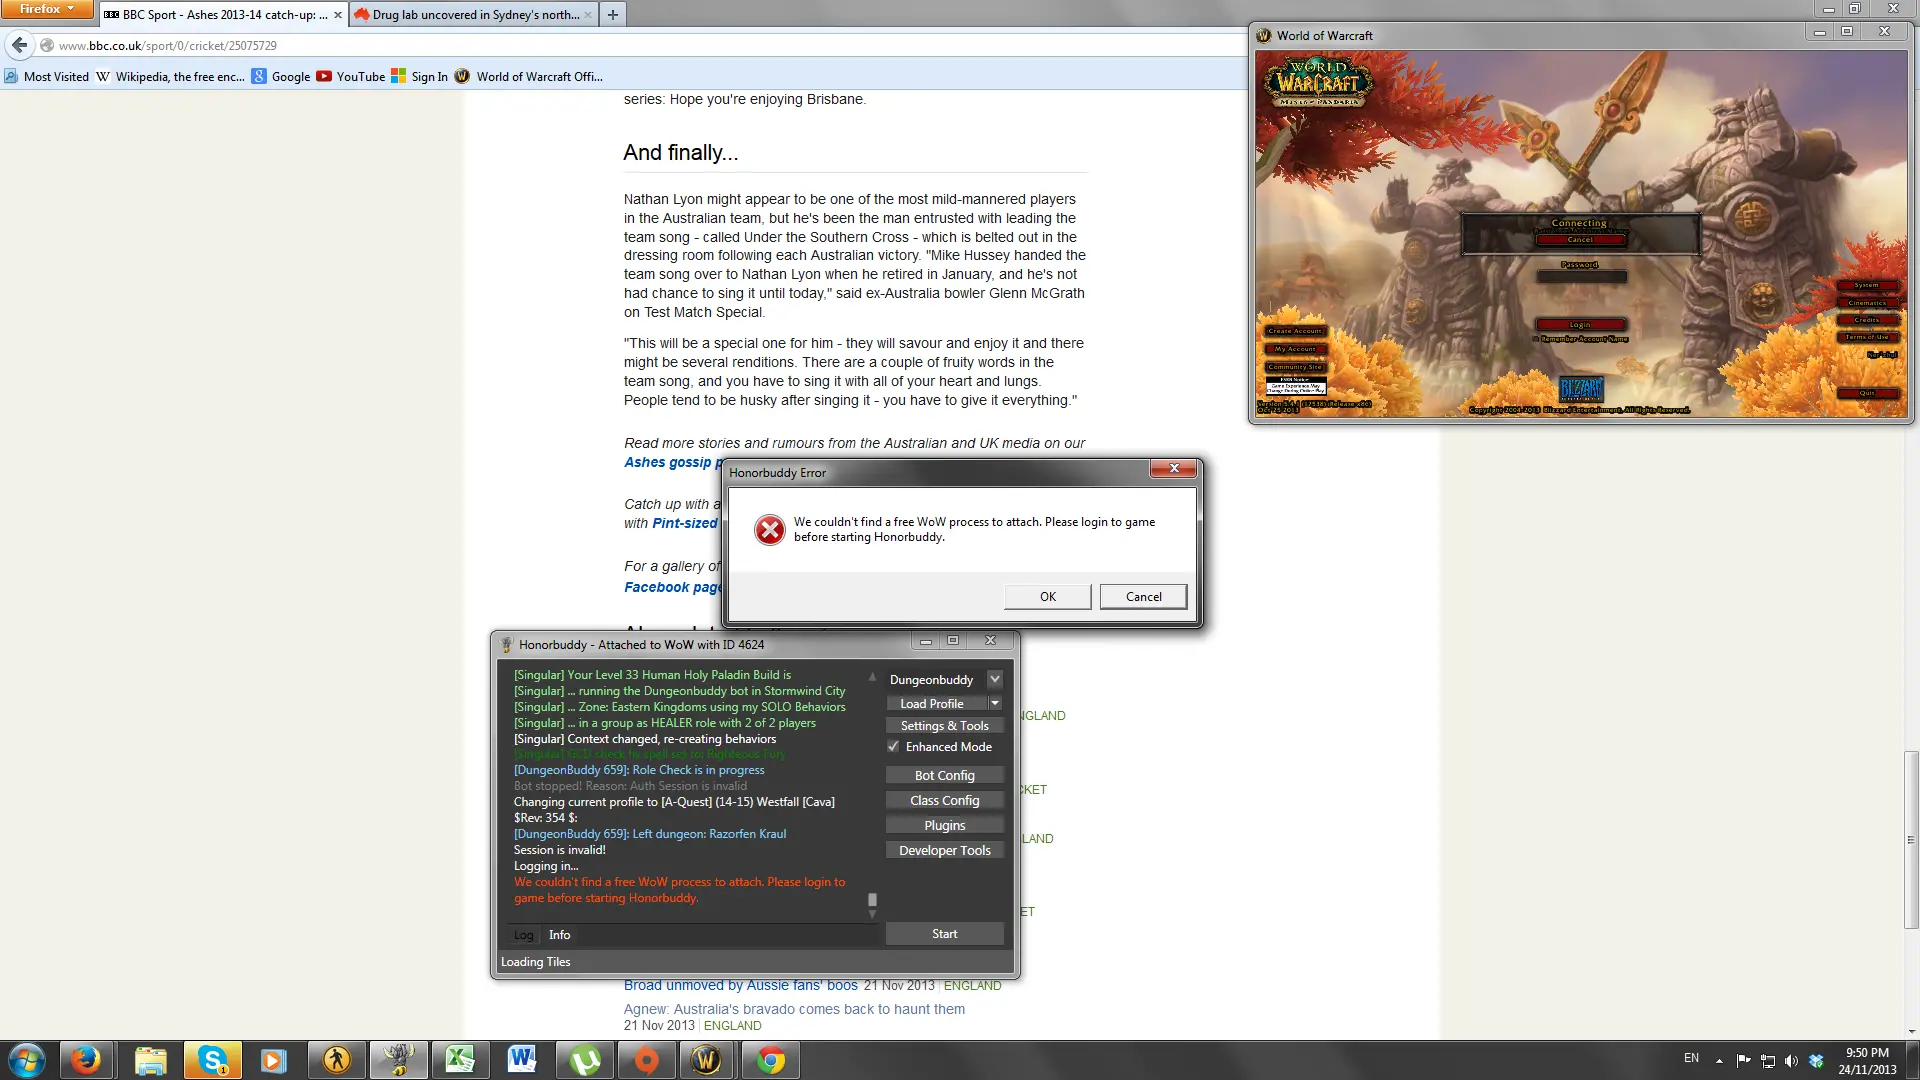
Task: Toggle Remember Account Name checkbox in WoW
Action: [x=1536, y=339]
